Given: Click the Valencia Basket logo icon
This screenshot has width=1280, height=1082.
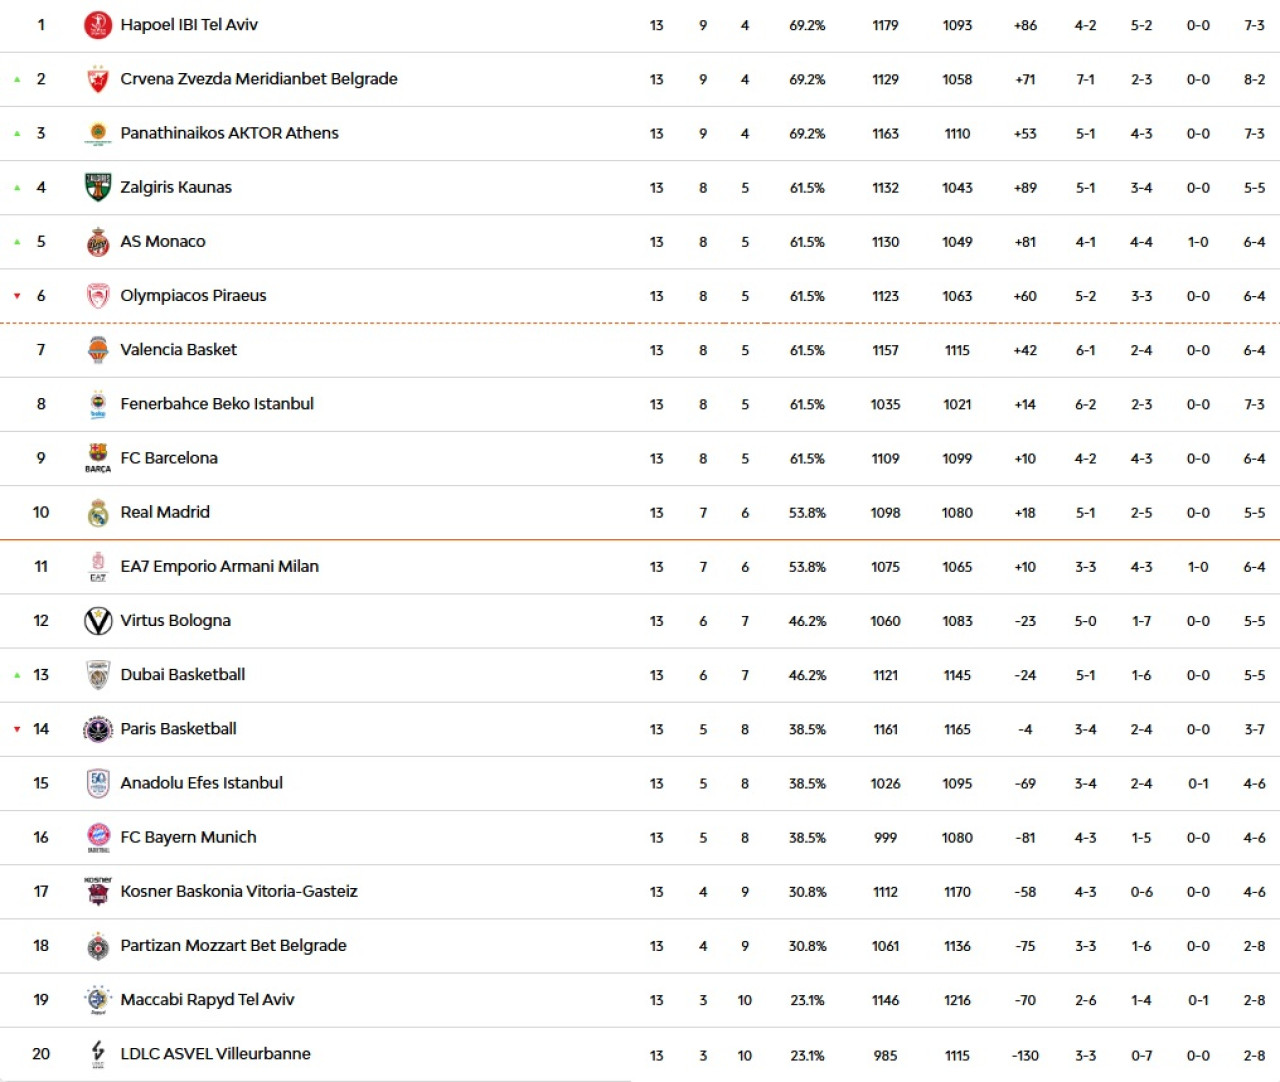Looking at the screenshot, I should (98, 350).
